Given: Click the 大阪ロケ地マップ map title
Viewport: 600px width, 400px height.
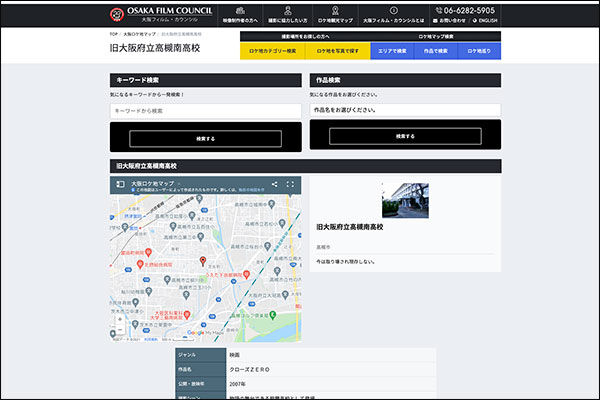Looking at the screenshot, I should 153,183.
